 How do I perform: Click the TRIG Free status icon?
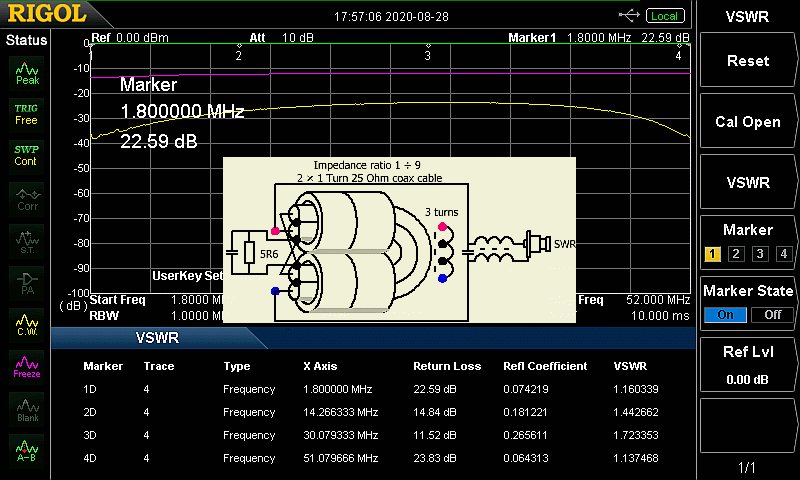pyautogui.click(x=27, y=113)
